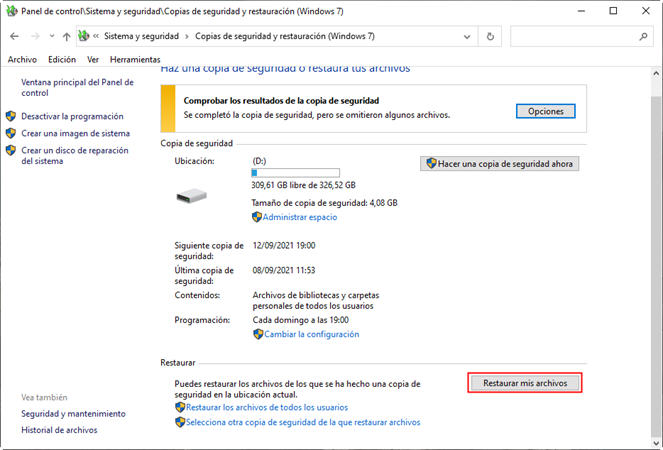This screenshot has width=663, height=450.
Task: Click Crear un disco de reparación del sistema
Action: click(75, 156)
